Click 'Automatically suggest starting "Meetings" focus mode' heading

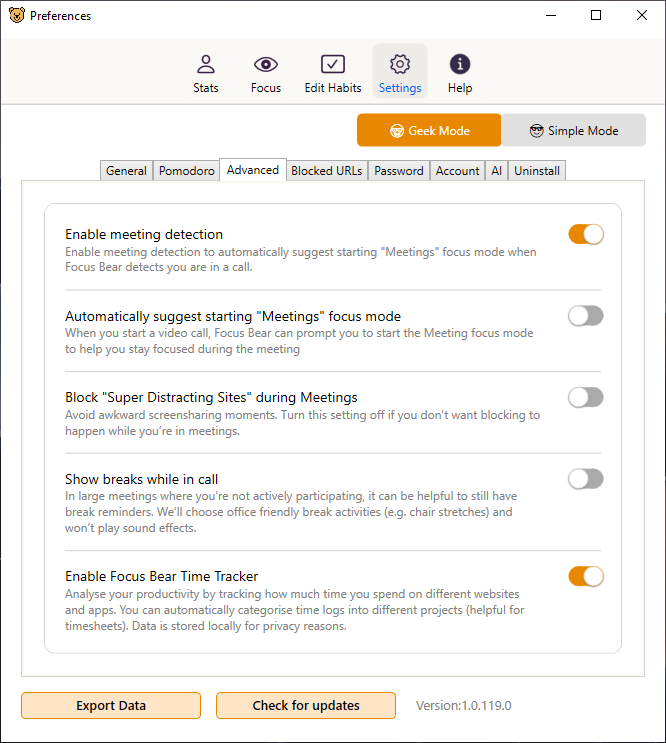233,316
